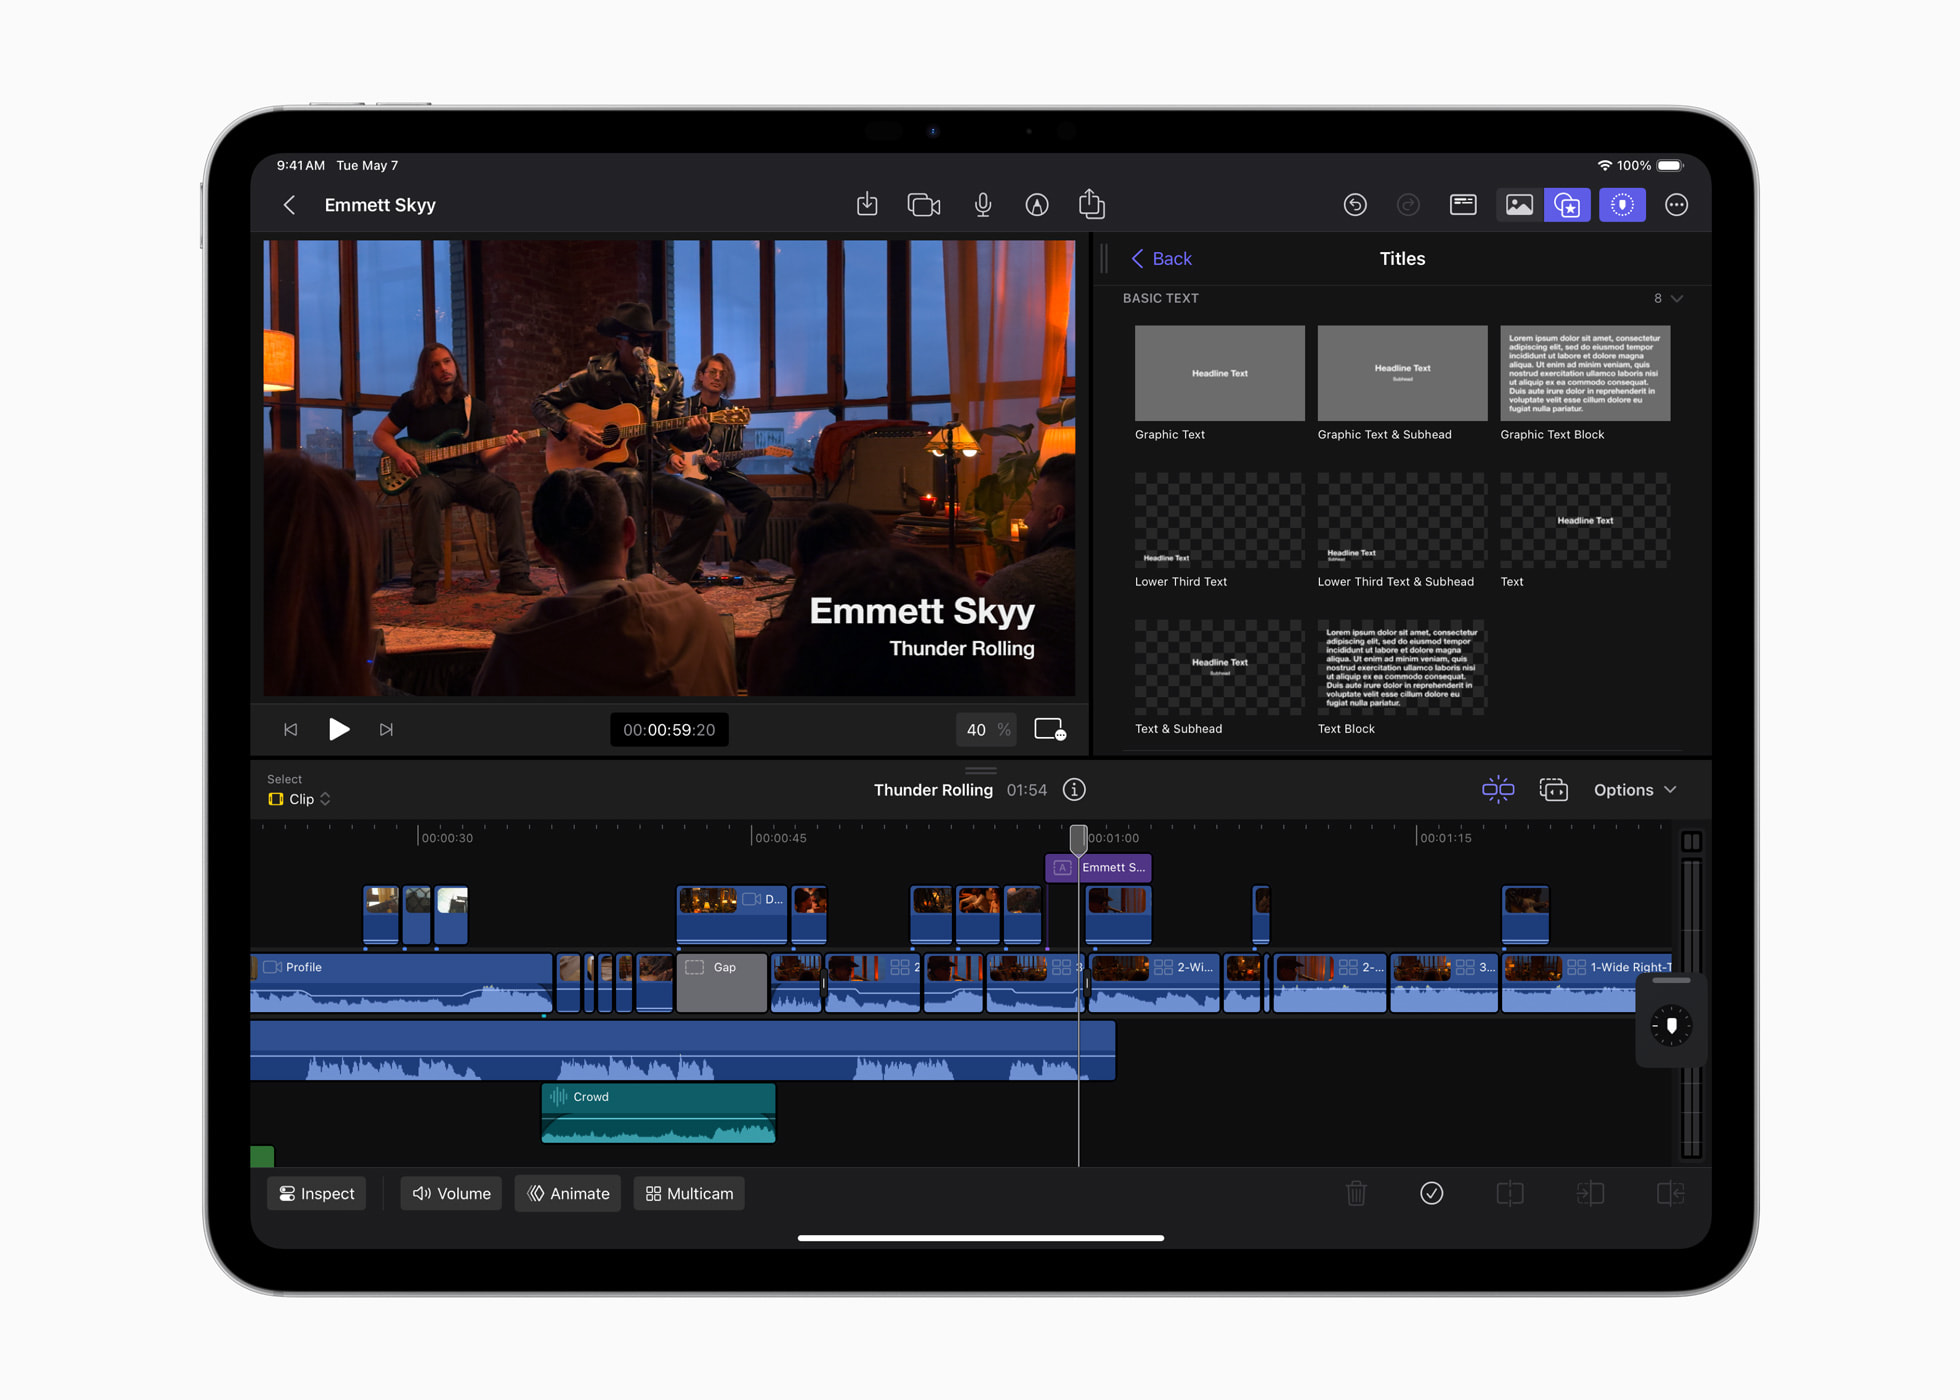This screenshot has width=1960, height=1400.
Task: Tap the voiceover microphone record icon
Action: pyautogui.click(x=982, y=204)
